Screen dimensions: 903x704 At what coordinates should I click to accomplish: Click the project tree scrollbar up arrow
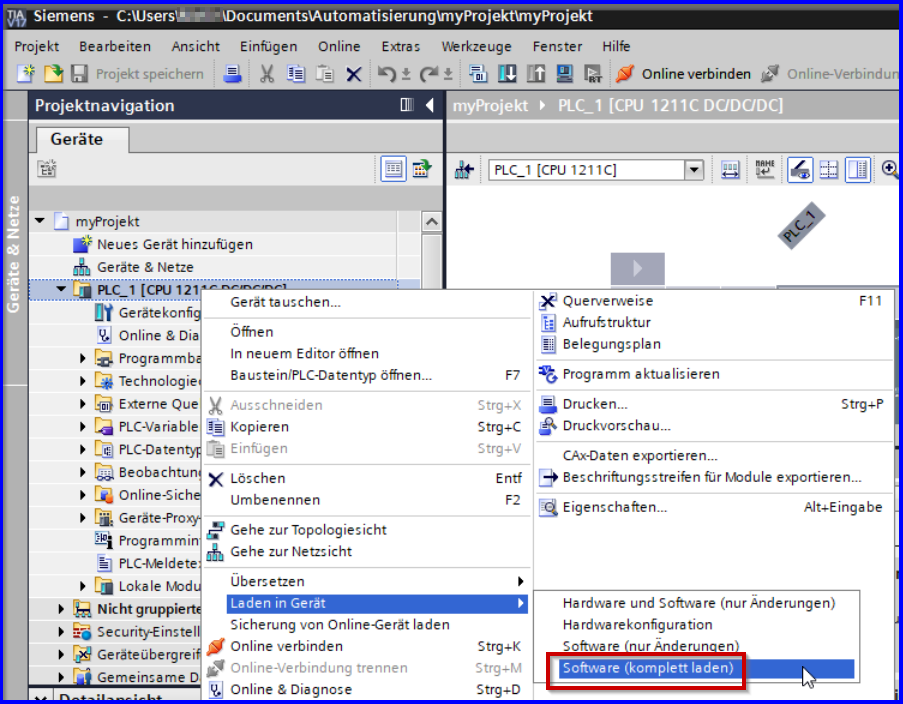(432, 221)
